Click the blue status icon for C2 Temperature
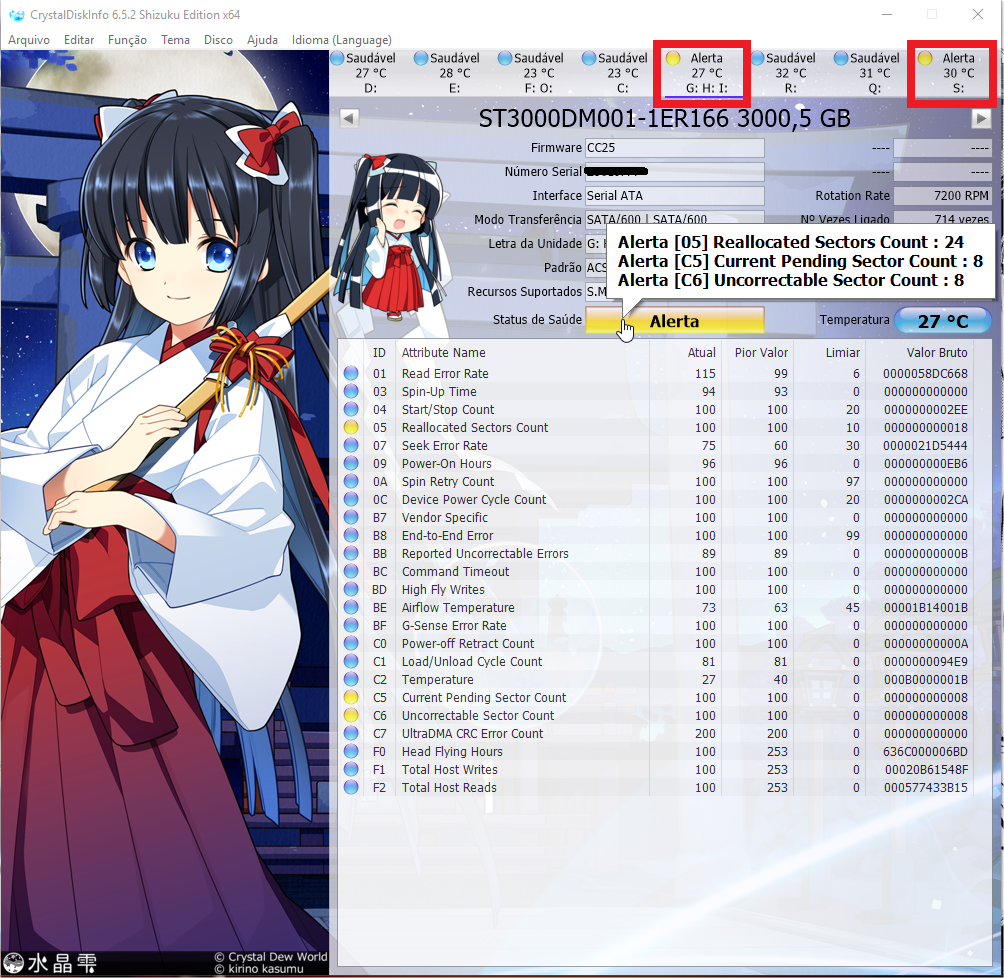This screenshot has height=978, width=1004. point(351,679)
